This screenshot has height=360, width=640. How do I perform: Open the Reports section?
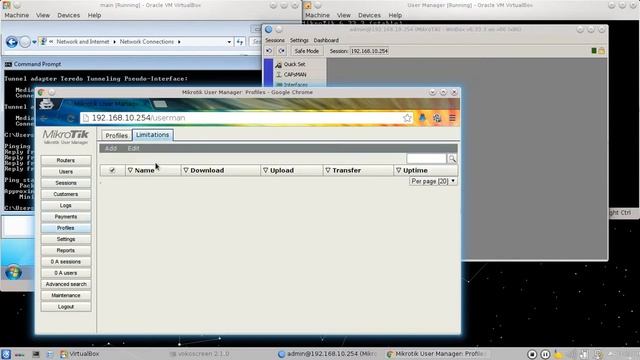click(x=66, y=250)
